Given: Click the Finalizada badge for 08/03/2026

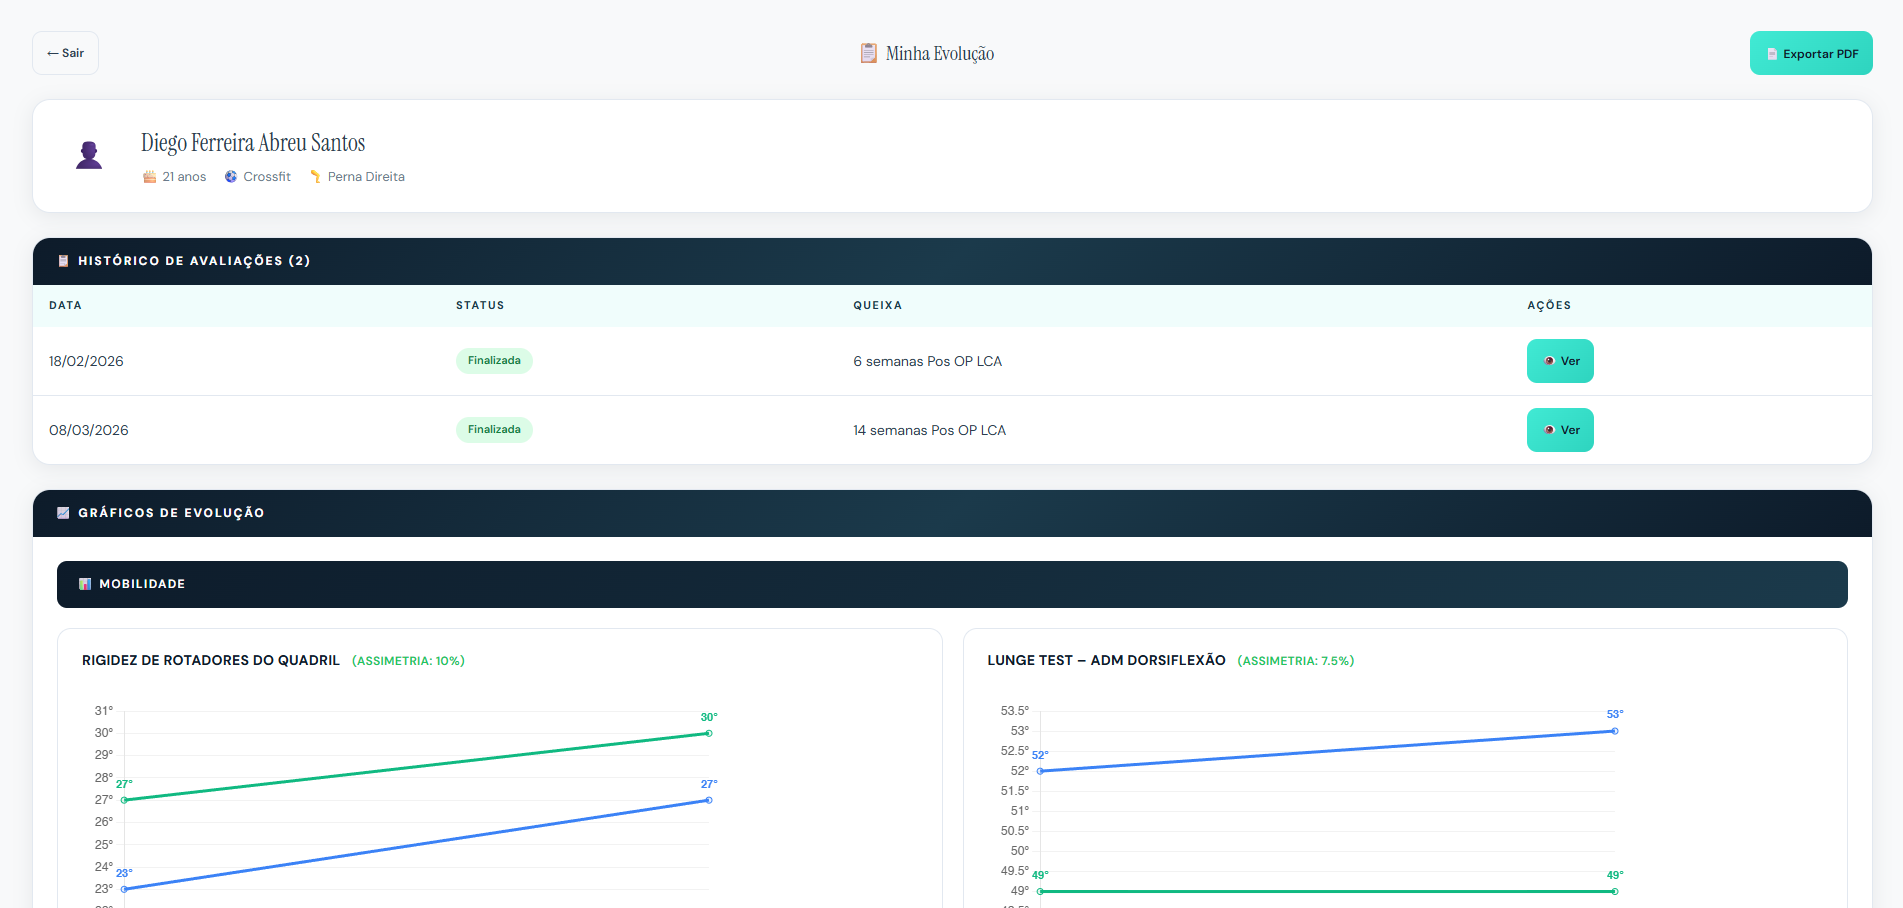Looking at the screenshot, I should click(x=494, y=430).
